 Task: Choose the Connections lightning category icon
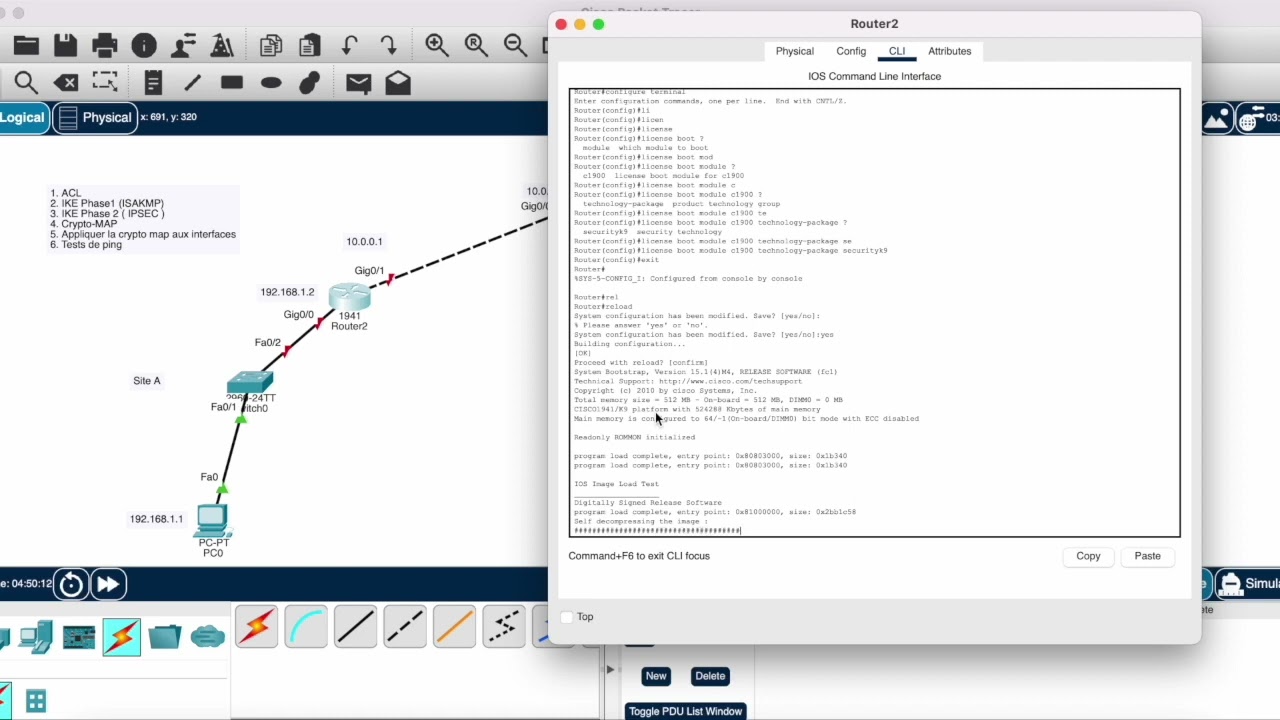coord(122,636)
